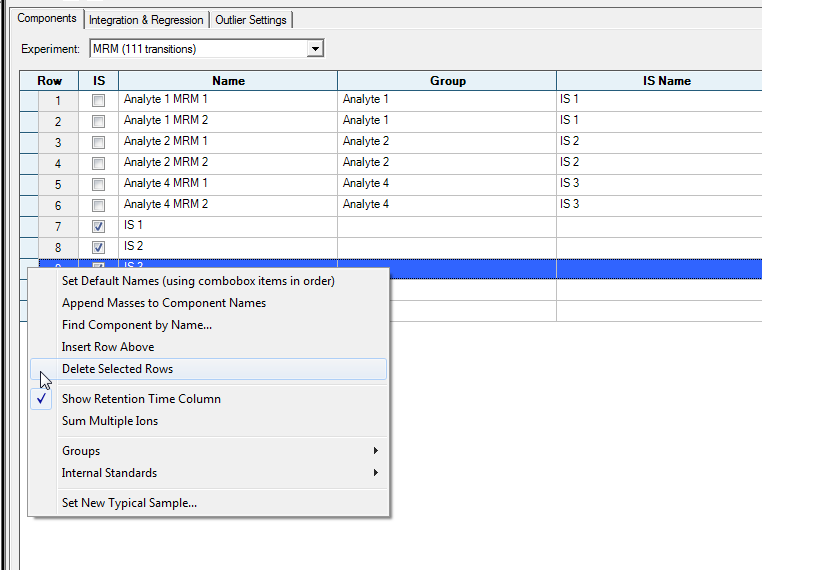The width and height of the screenshot is (819, 570).
Task: Open the Experiment dropdown arrow
Action: click(315, 48)
